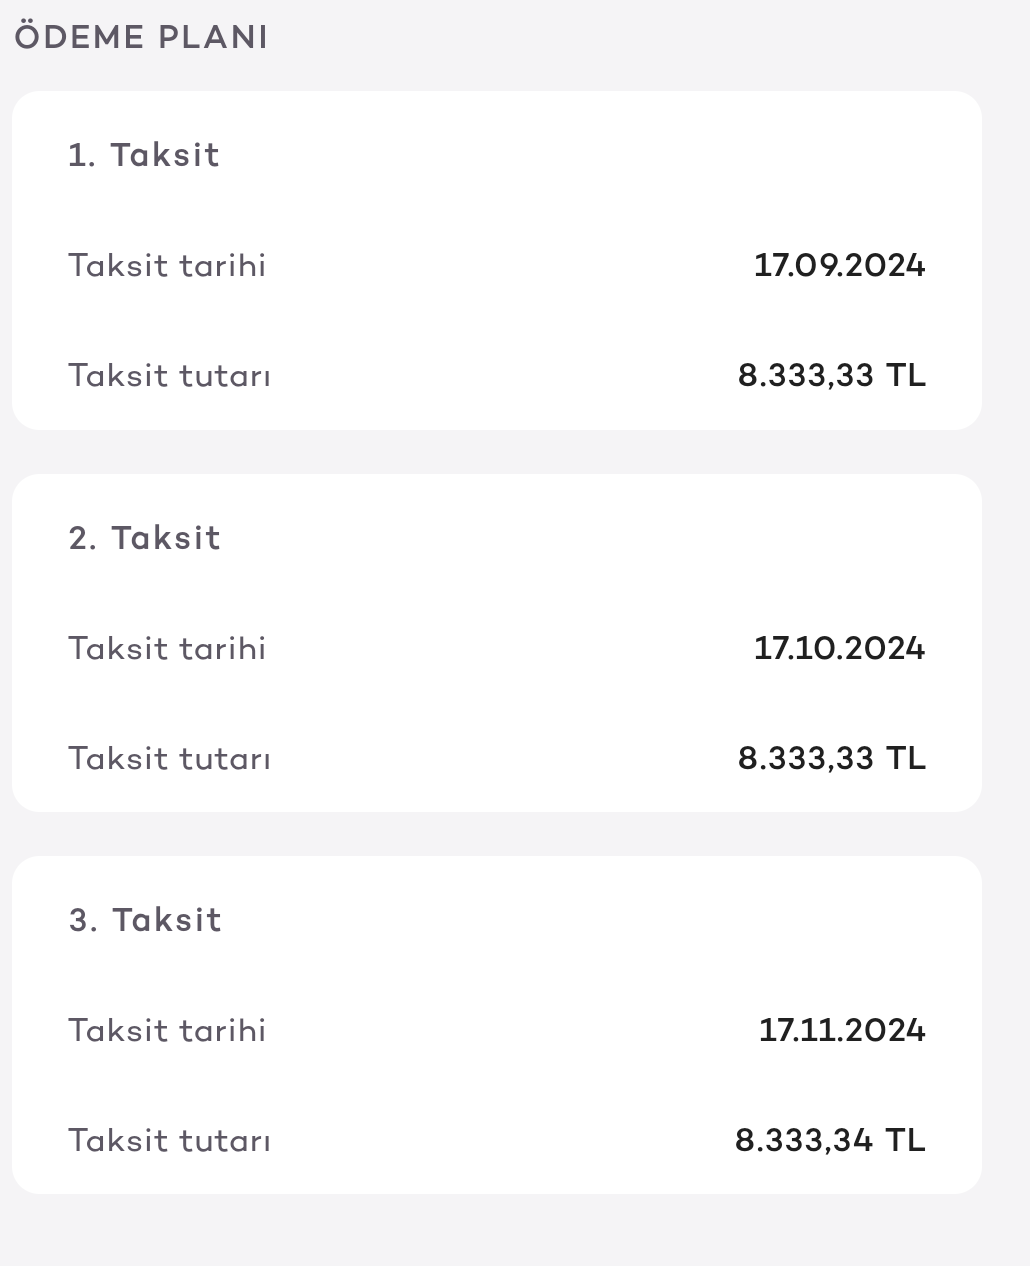Select the date 17.09.2024

coord(839,266)
